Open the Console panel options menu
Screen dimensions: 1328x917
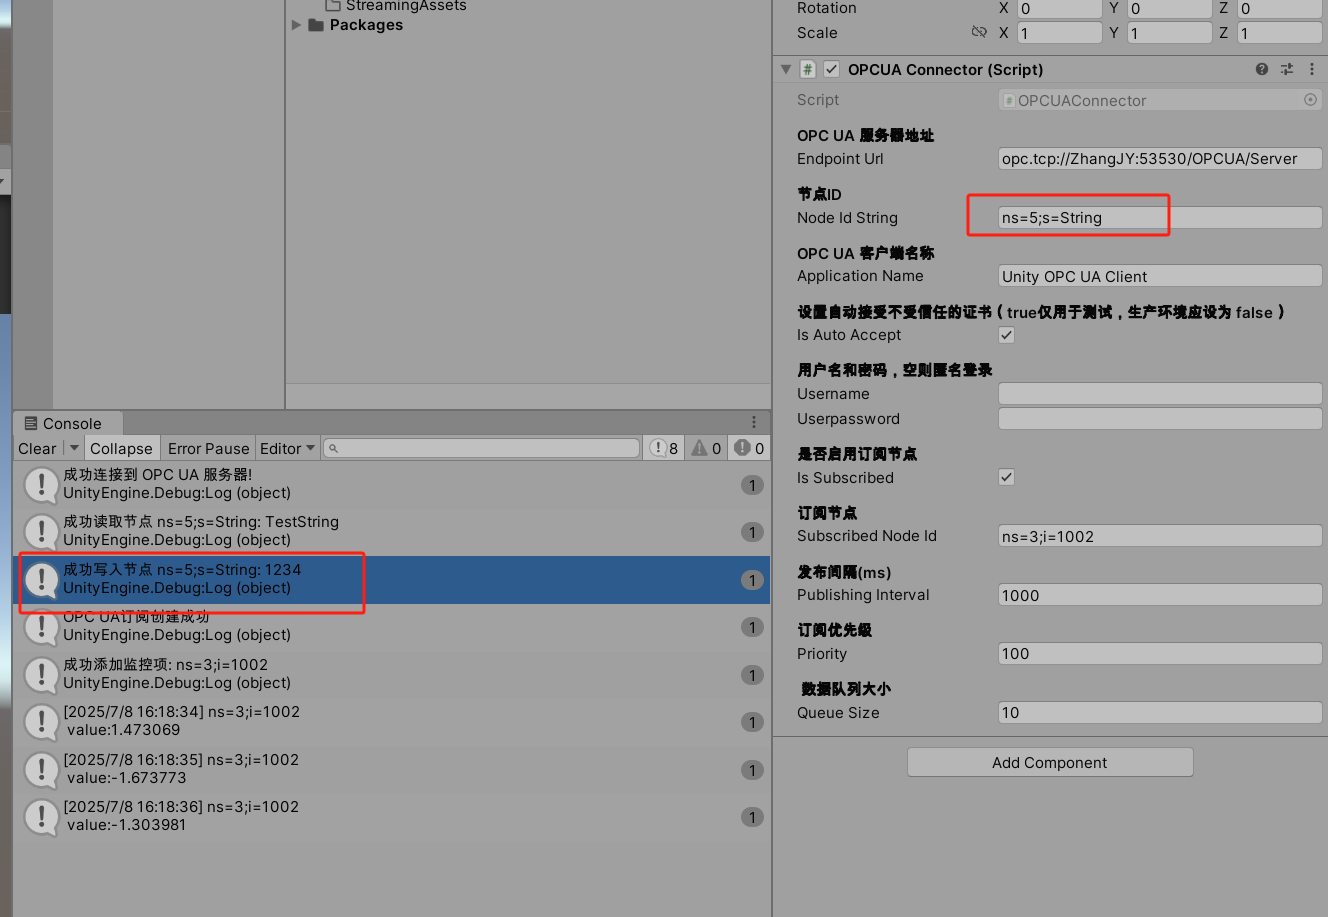(755, 421)
